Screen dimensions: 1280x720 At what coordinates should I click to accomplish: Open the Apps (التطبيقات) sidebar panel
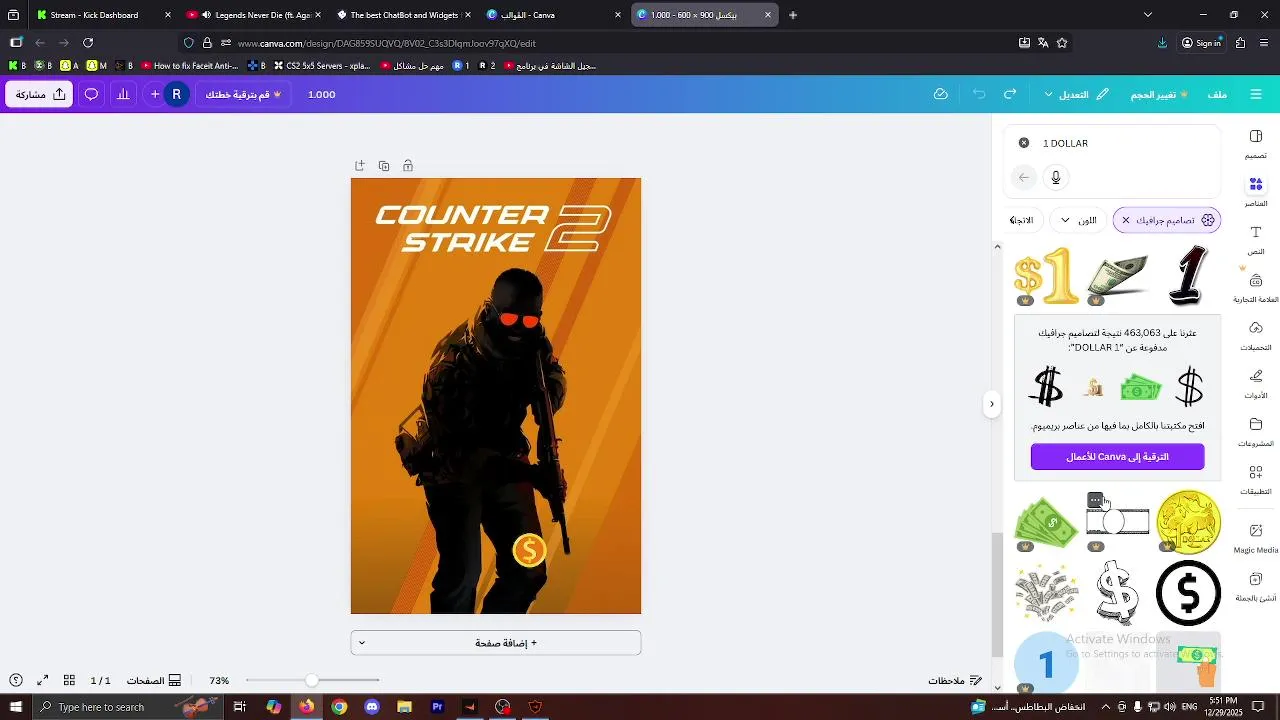pos(1256,480)
